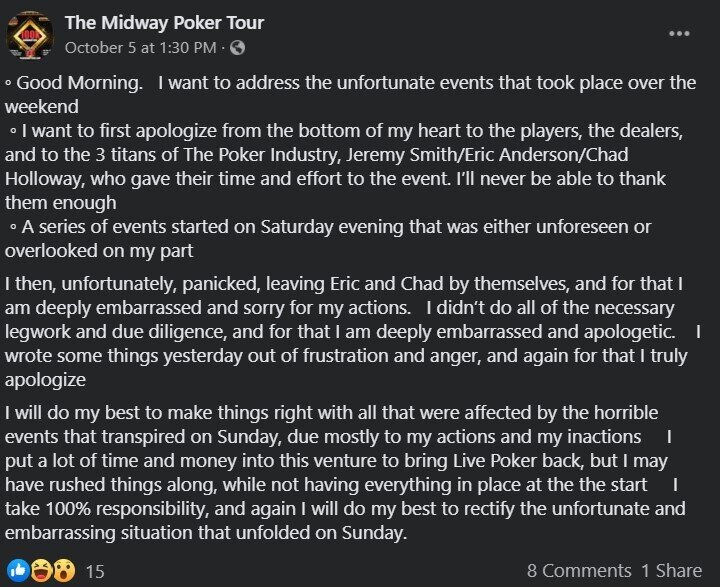Click the paragraph starting I then, unfortunately, panicked
Screen dimensions: 720x587
tap(353, 332)
